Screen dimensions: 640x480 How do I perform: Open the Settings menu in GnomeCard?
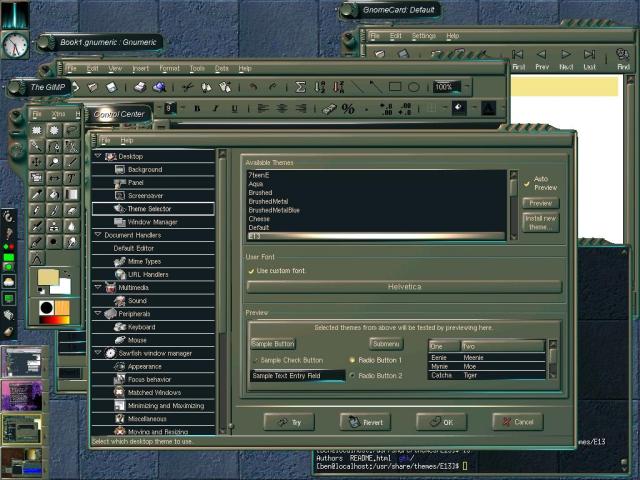tap(424, 36)
